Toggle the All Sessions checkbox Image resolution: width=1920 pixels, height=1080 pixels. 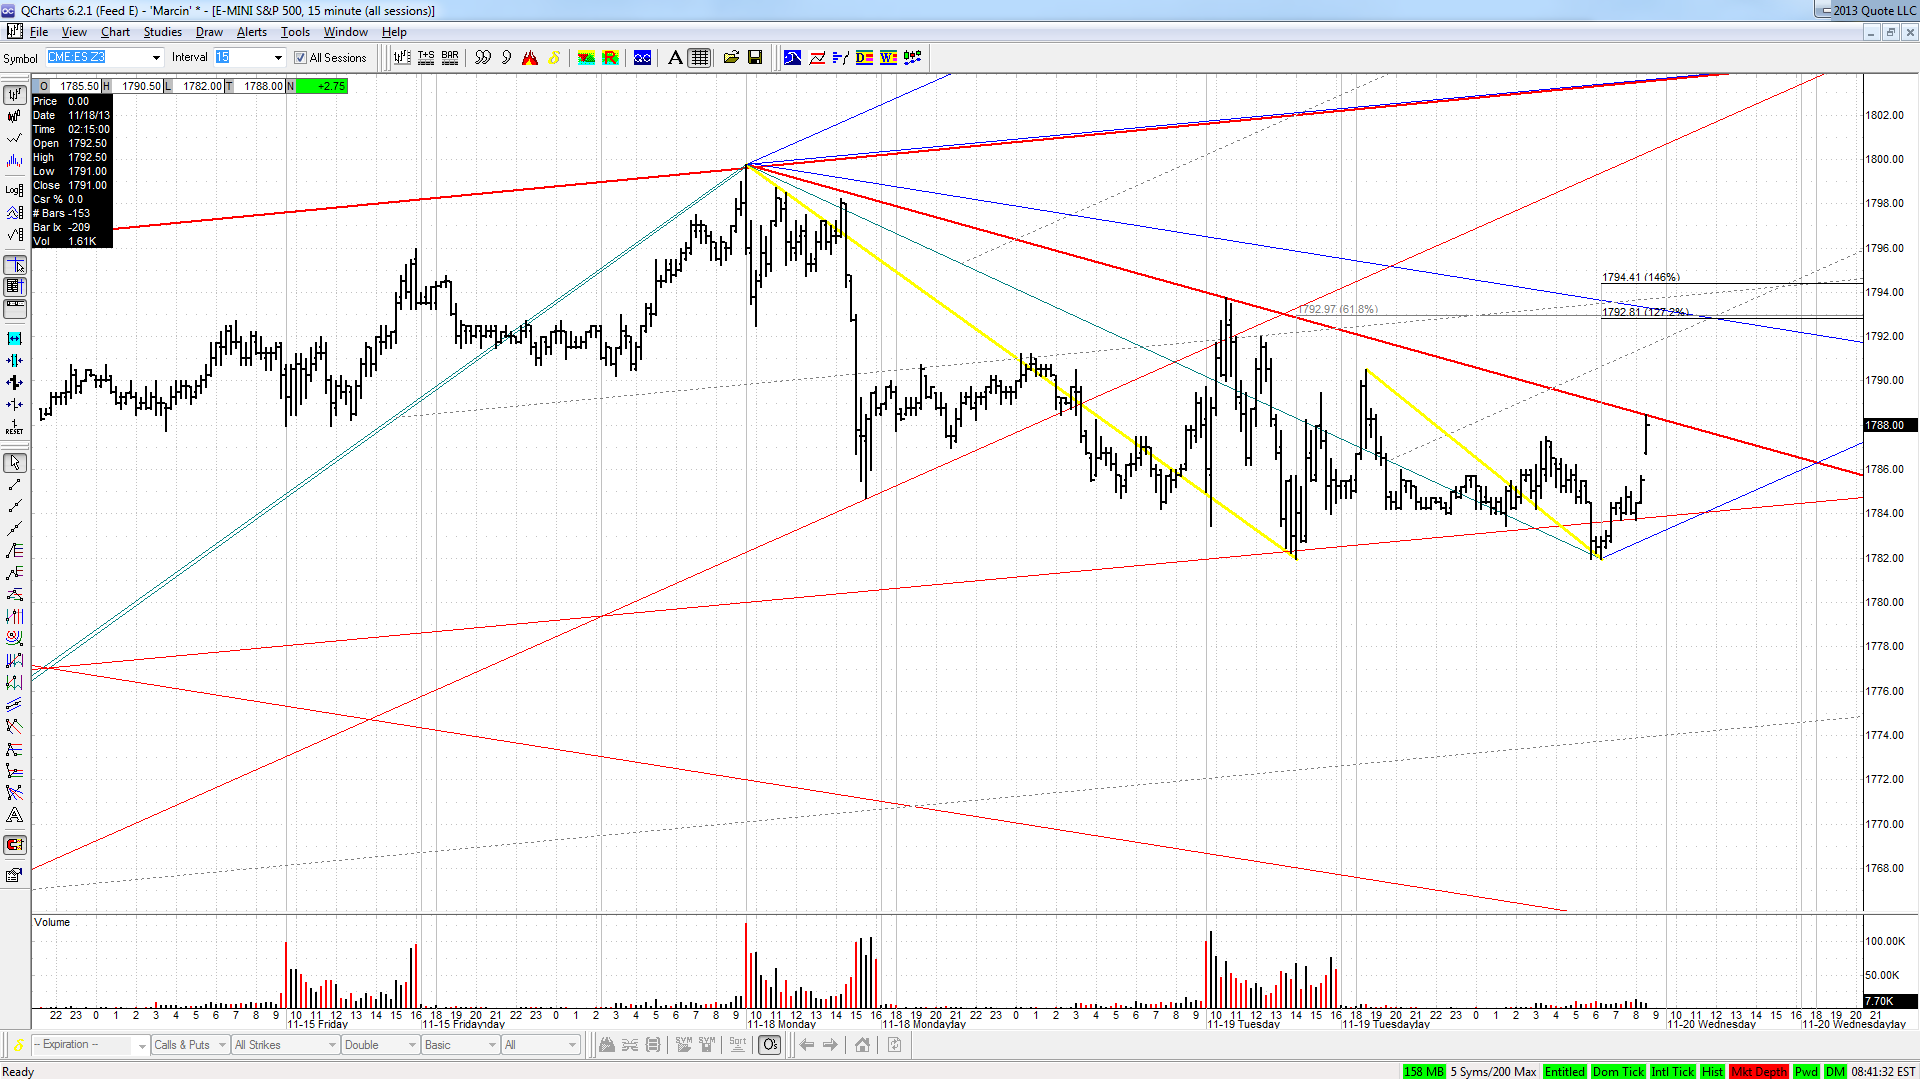click(x=300, y=58)
